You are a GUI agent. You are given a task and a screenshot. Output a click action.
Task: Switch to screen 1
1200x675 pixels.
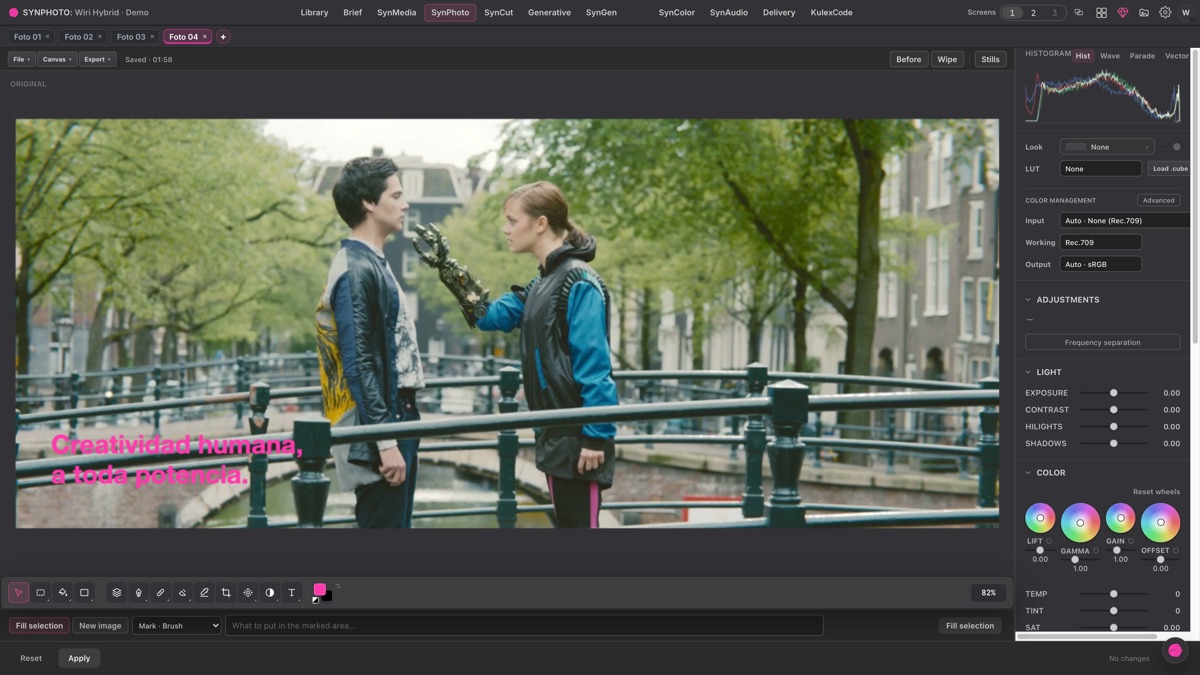click(x=1012, y=13)
